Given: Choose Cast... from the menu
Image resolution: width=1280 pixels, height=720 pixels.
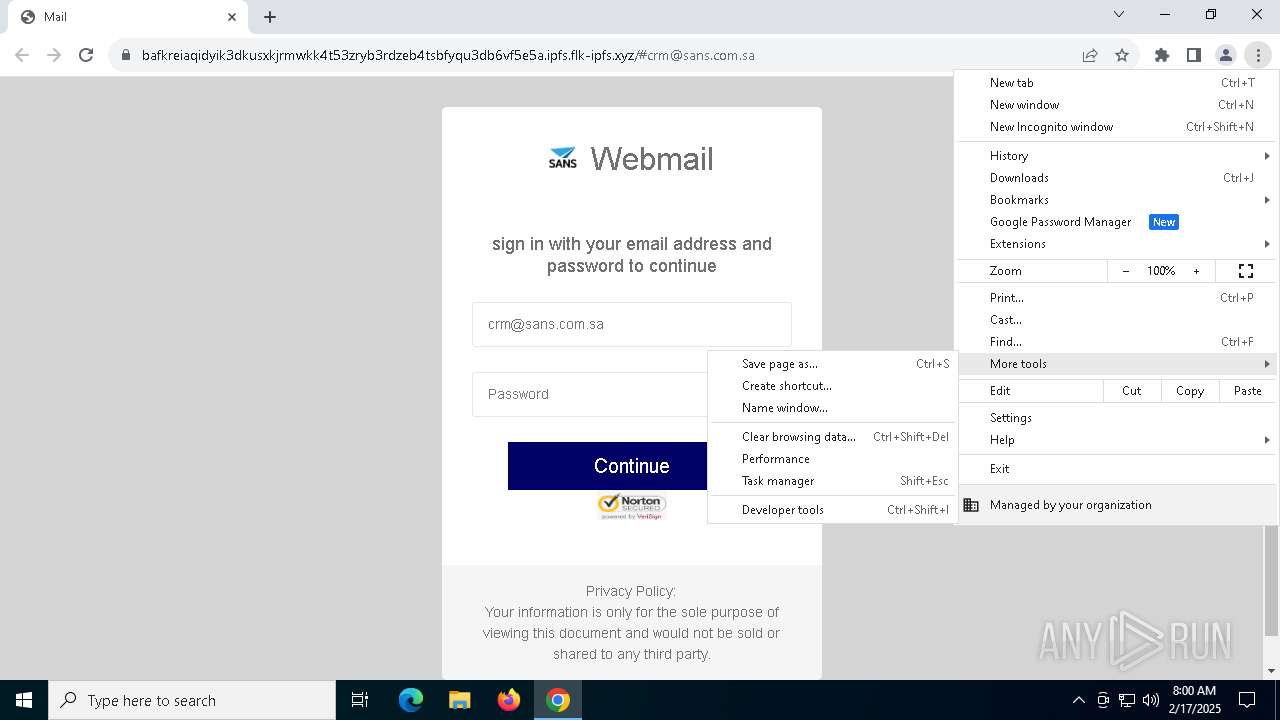Looking at the screenshot, I should point(1117,320).
